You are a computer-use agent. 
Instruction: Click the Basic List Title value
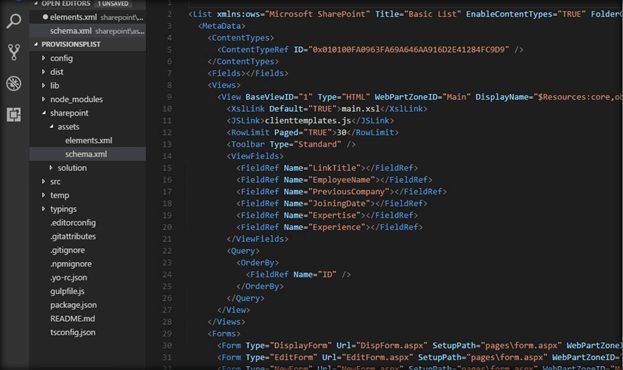click(435, 14)
